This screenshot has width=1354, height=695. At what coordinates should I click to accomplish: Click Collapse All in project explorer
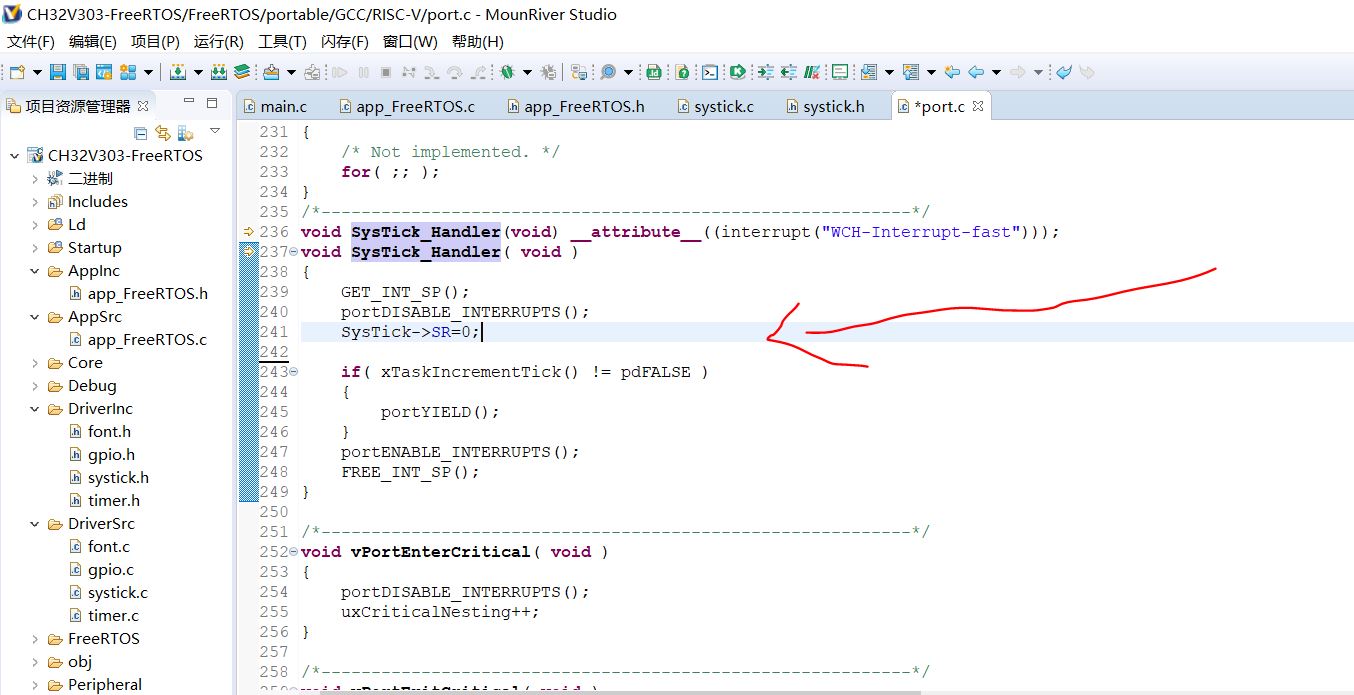(141, 133)
